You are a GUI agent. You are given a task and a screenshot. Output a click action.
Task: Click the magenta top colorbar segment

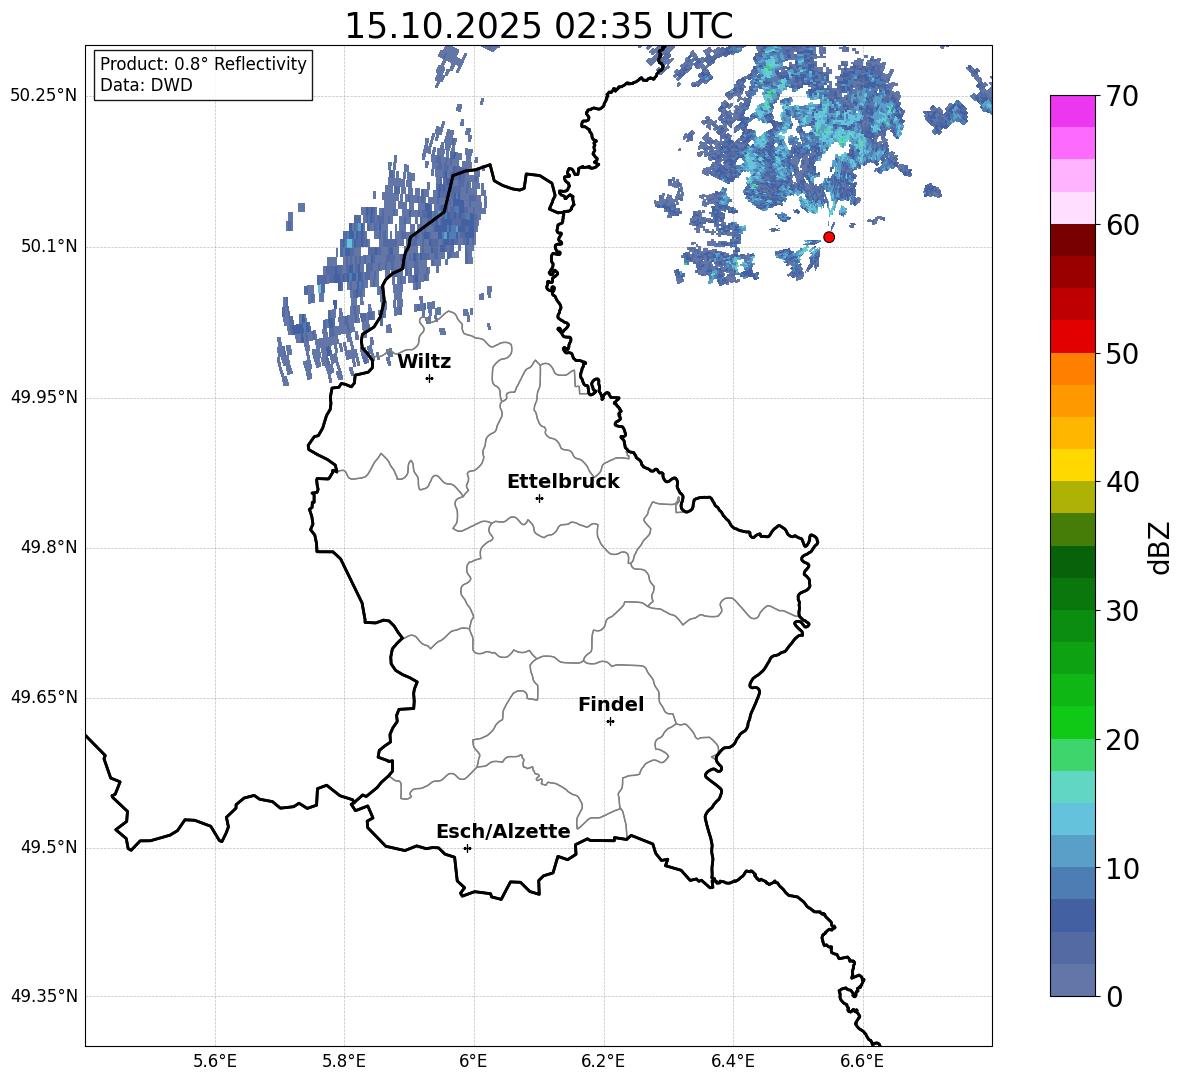pos(1072,111)
